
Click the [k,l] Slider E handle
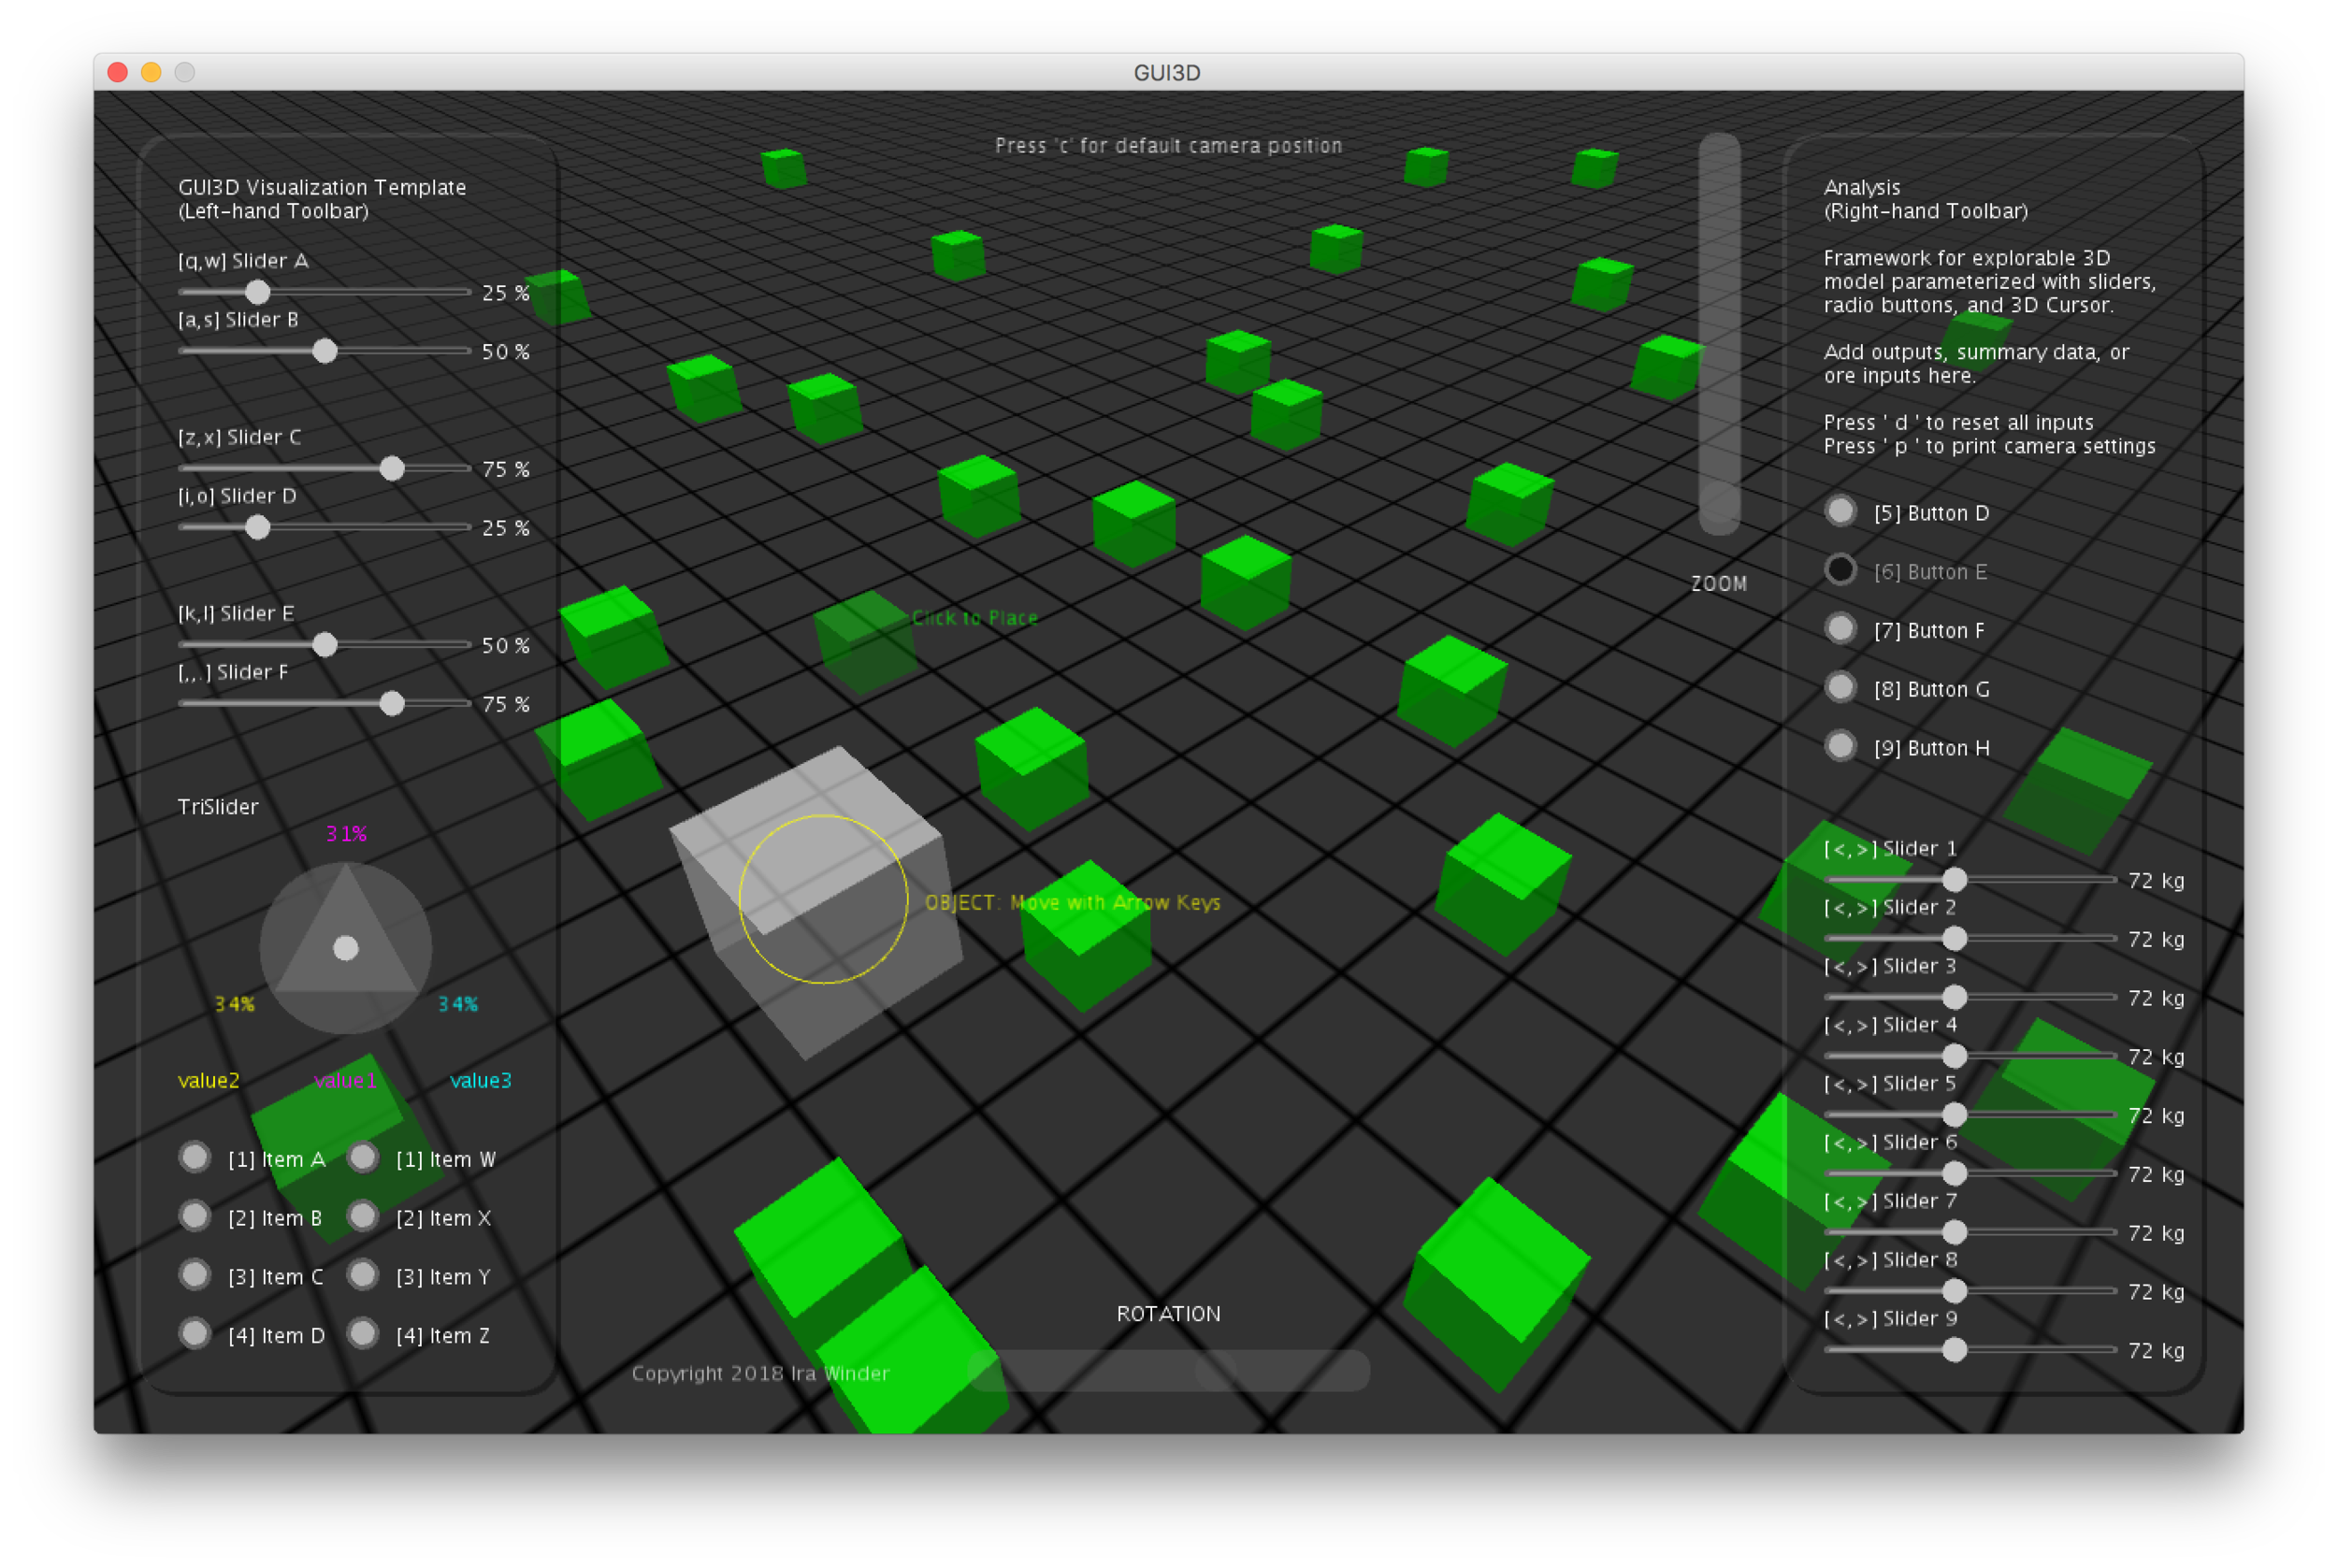[x=325, y=645]
